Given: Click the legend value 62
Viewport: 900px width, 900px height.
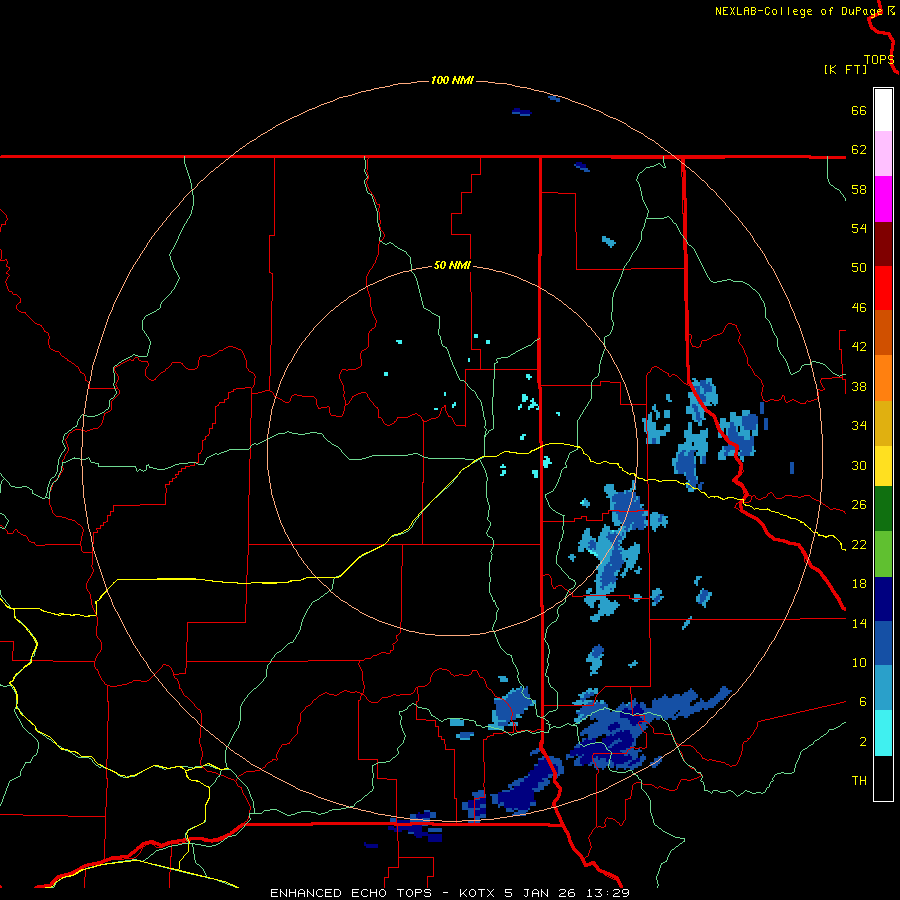Looking at the screenshot, I should [859, 150].
